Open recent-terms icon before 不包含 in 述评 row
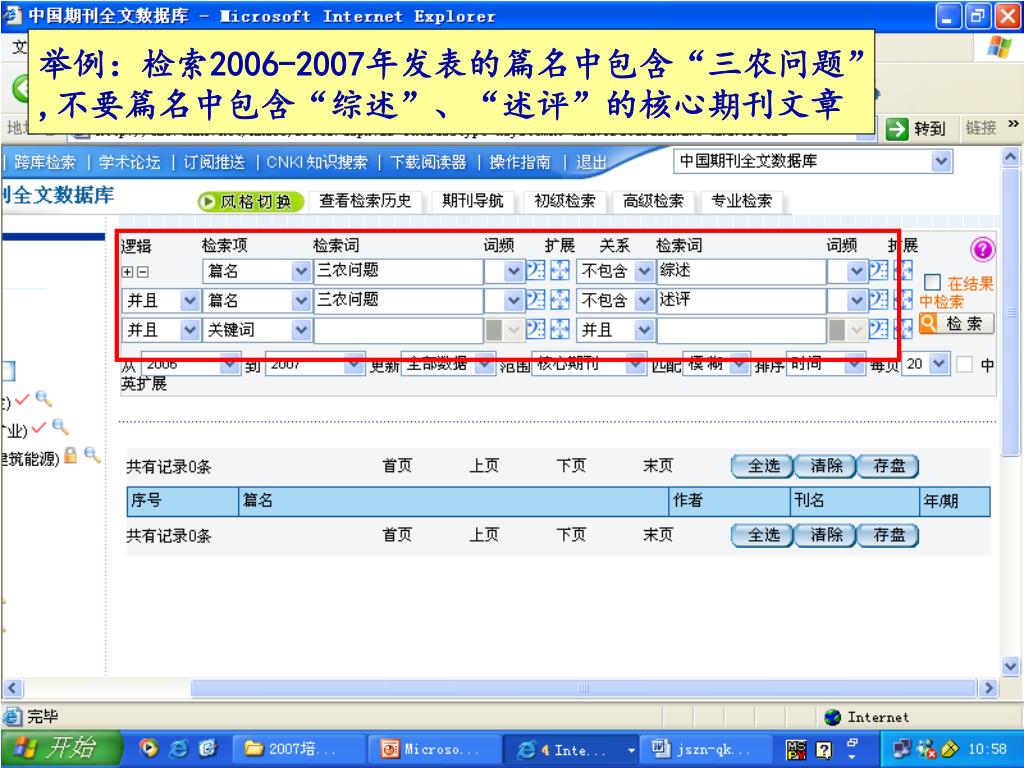The height and width of the screenshot is (768, 1024). [x=536, y=300]
